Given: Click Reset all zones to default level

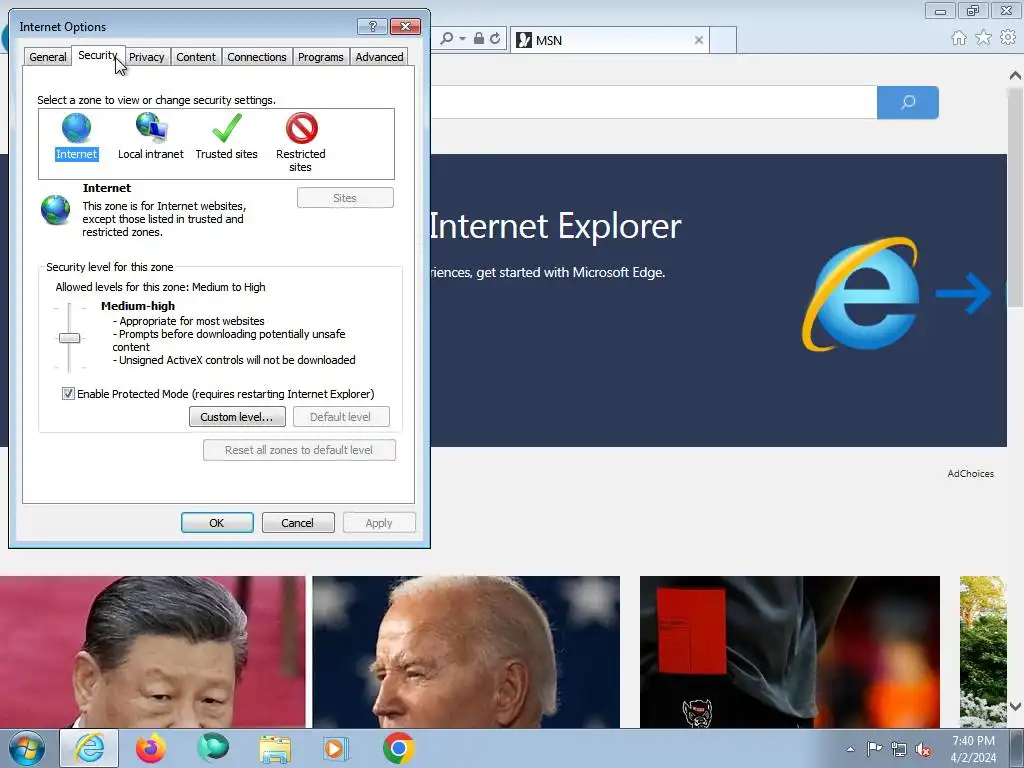Looking at the screenshot, I should [x=299, y=450].
